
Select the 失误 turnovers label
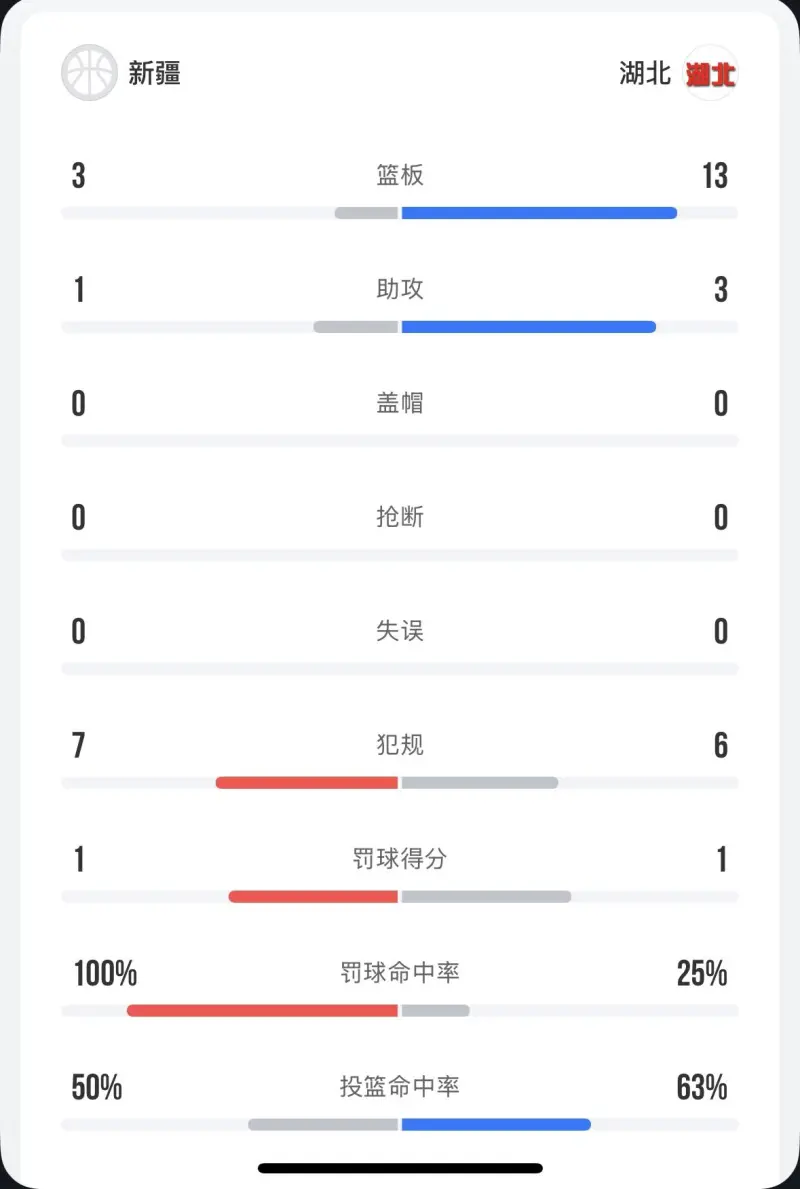pyautogui.click(x=400, y=631)
